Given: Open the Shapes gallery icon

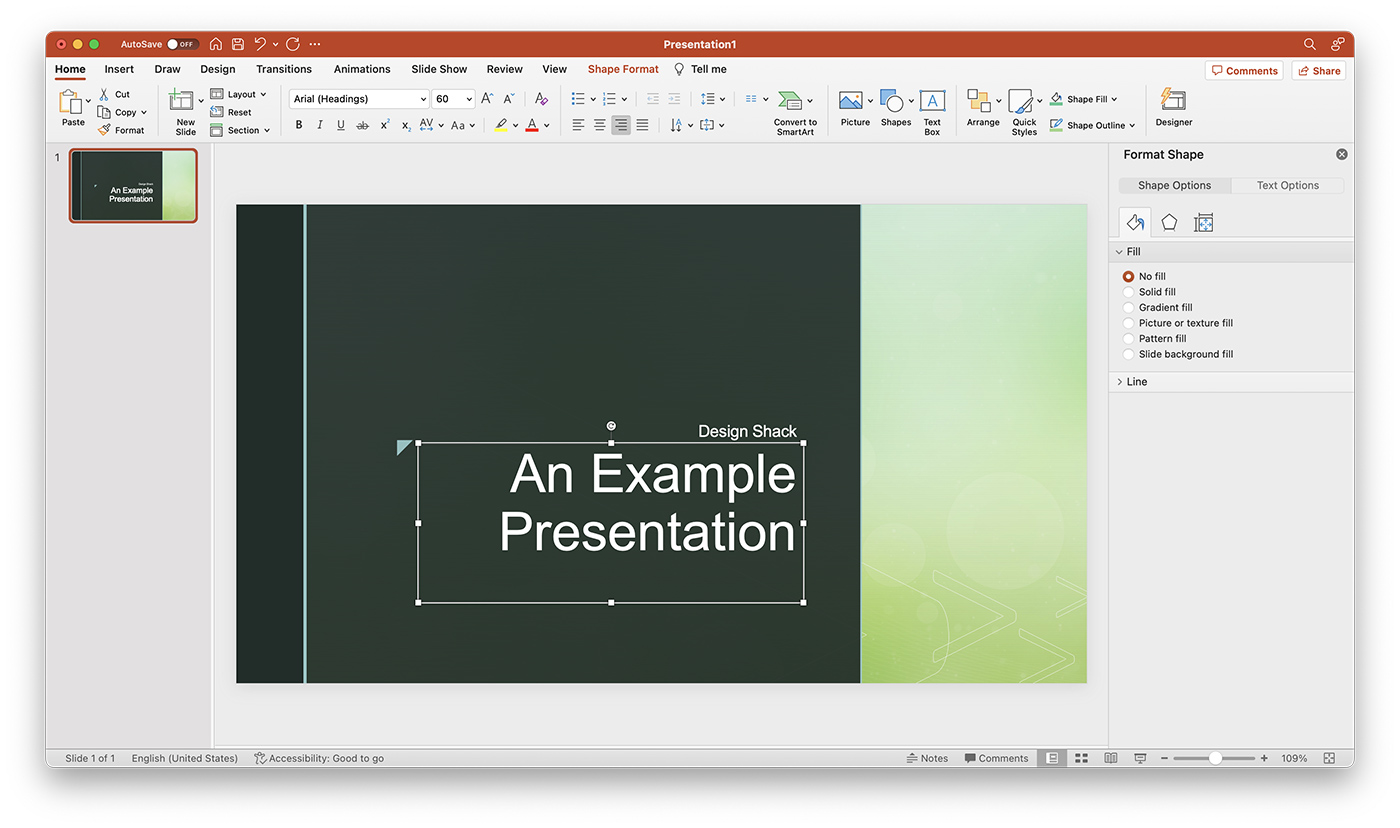Looking at the screenshot, I should [x=891, y=101].
